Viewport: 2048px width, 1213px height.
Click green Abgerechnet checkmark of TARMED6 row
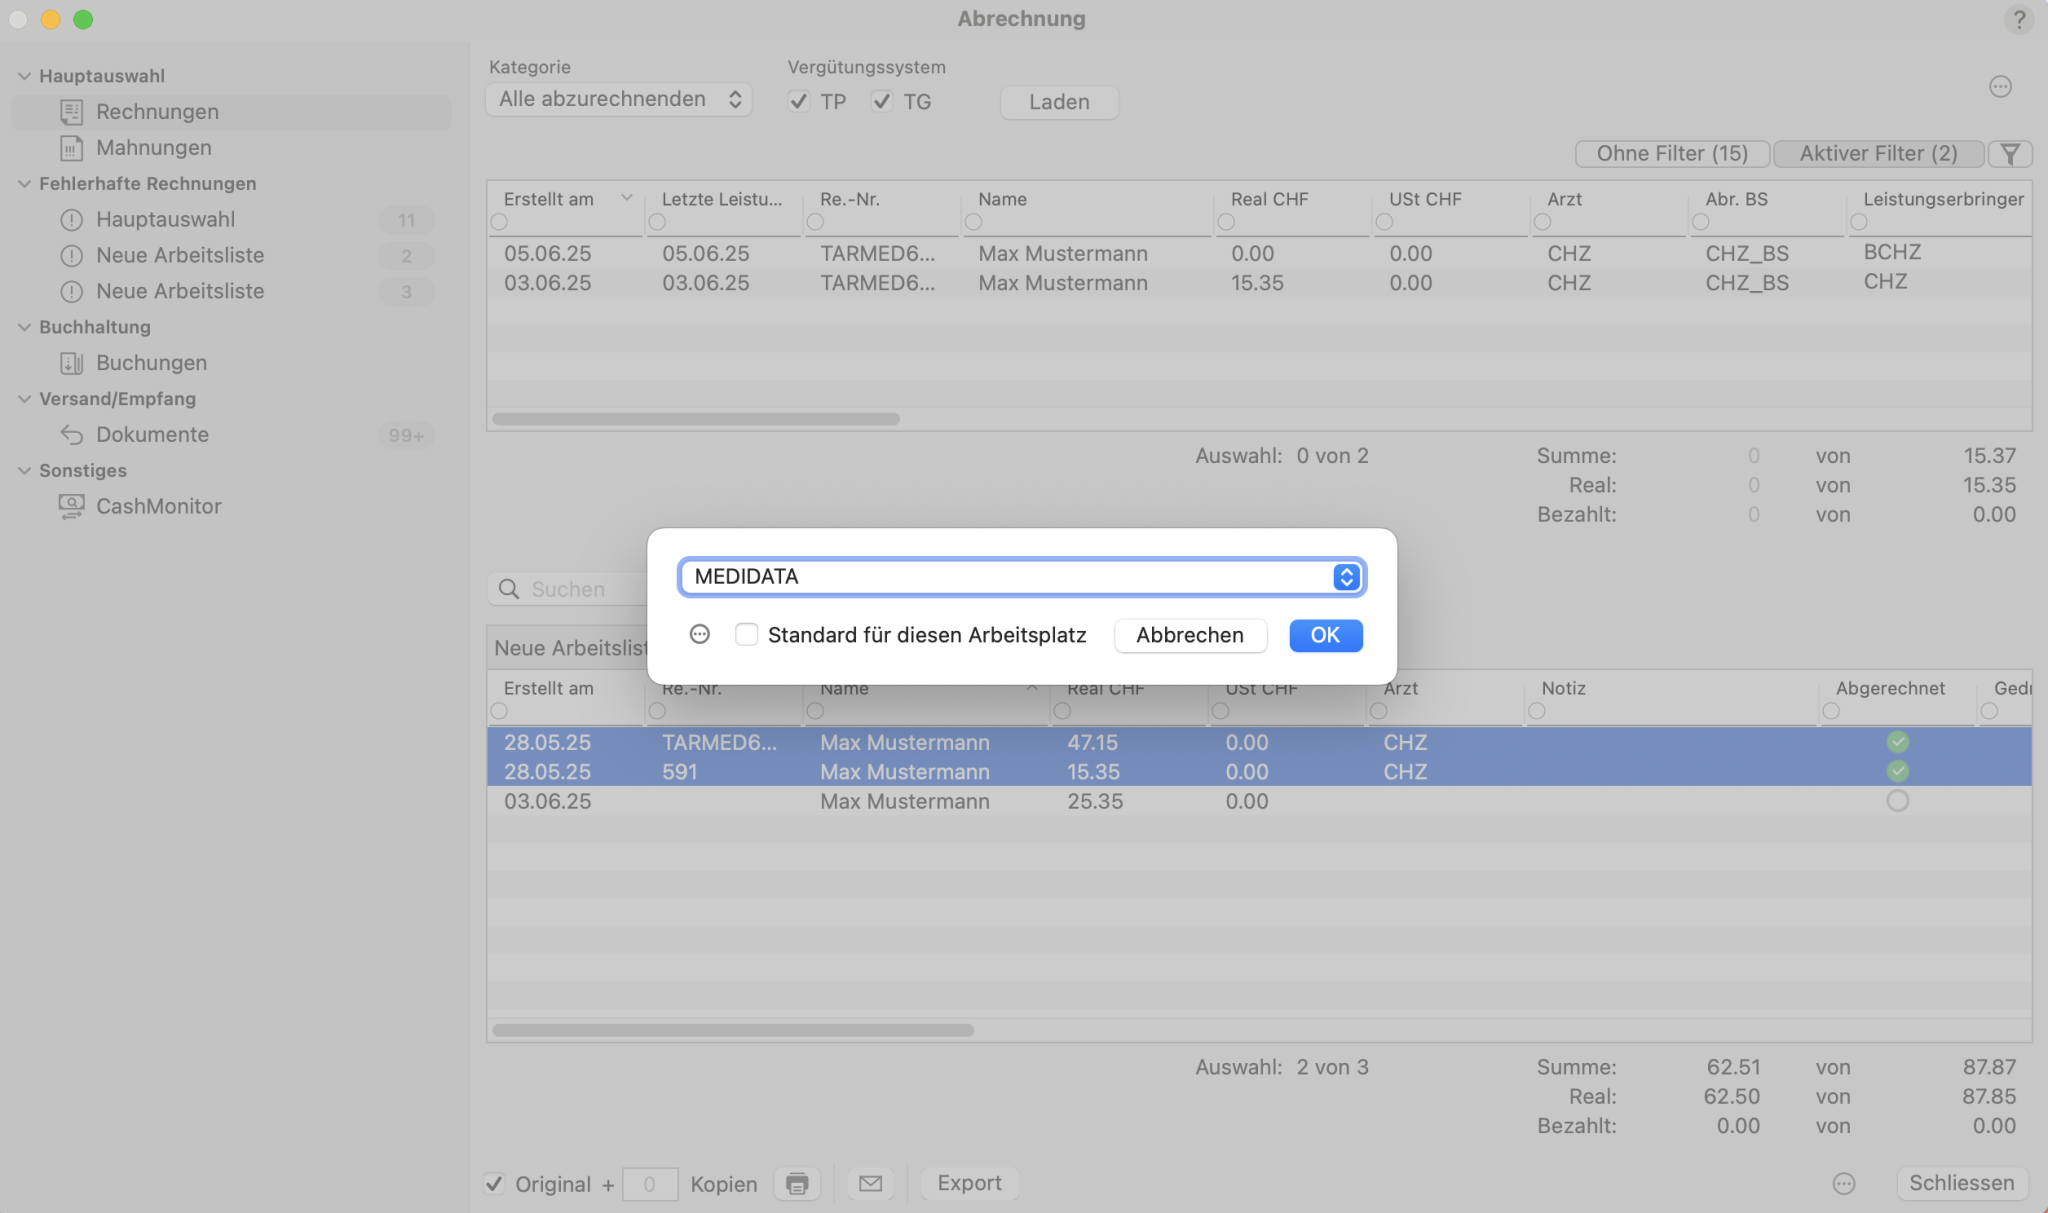(1897, 742)
